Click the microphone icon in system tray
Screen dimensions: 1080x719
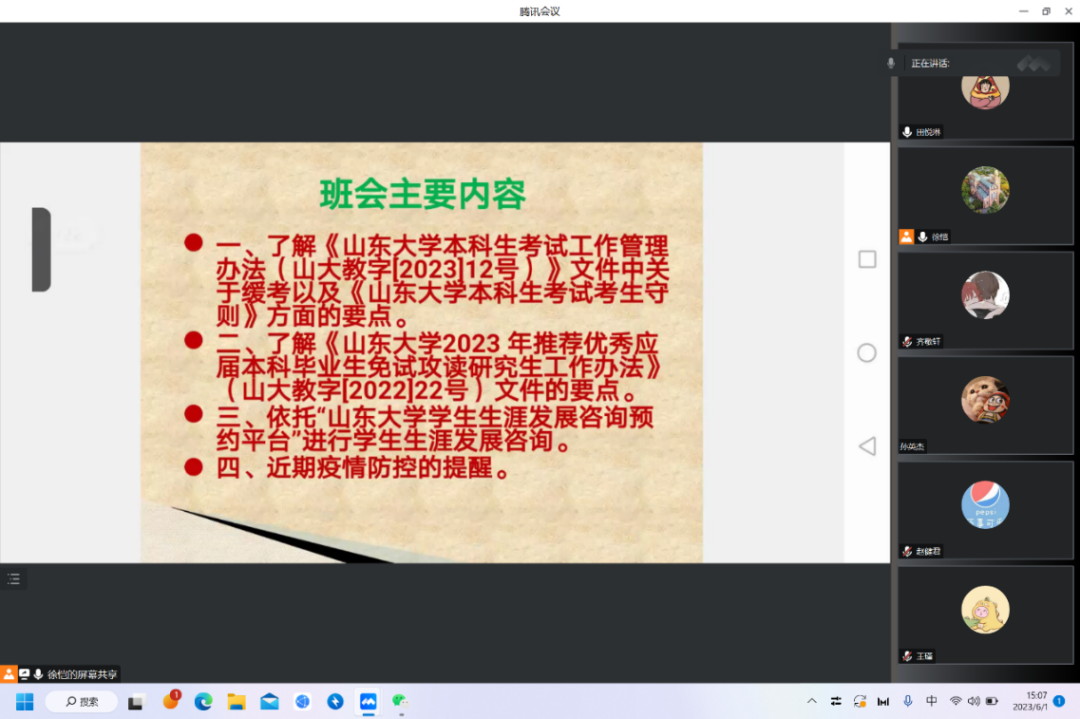(x=908, y=701)
